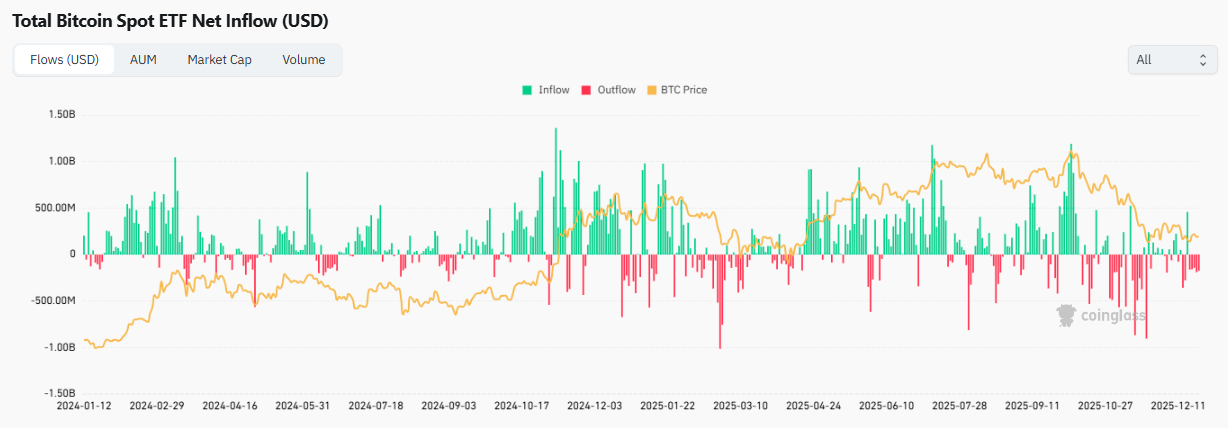Viewport: 1228px width, 428px height.
Task: Click the -1.50B y-axis label
Action: point(59,393)
